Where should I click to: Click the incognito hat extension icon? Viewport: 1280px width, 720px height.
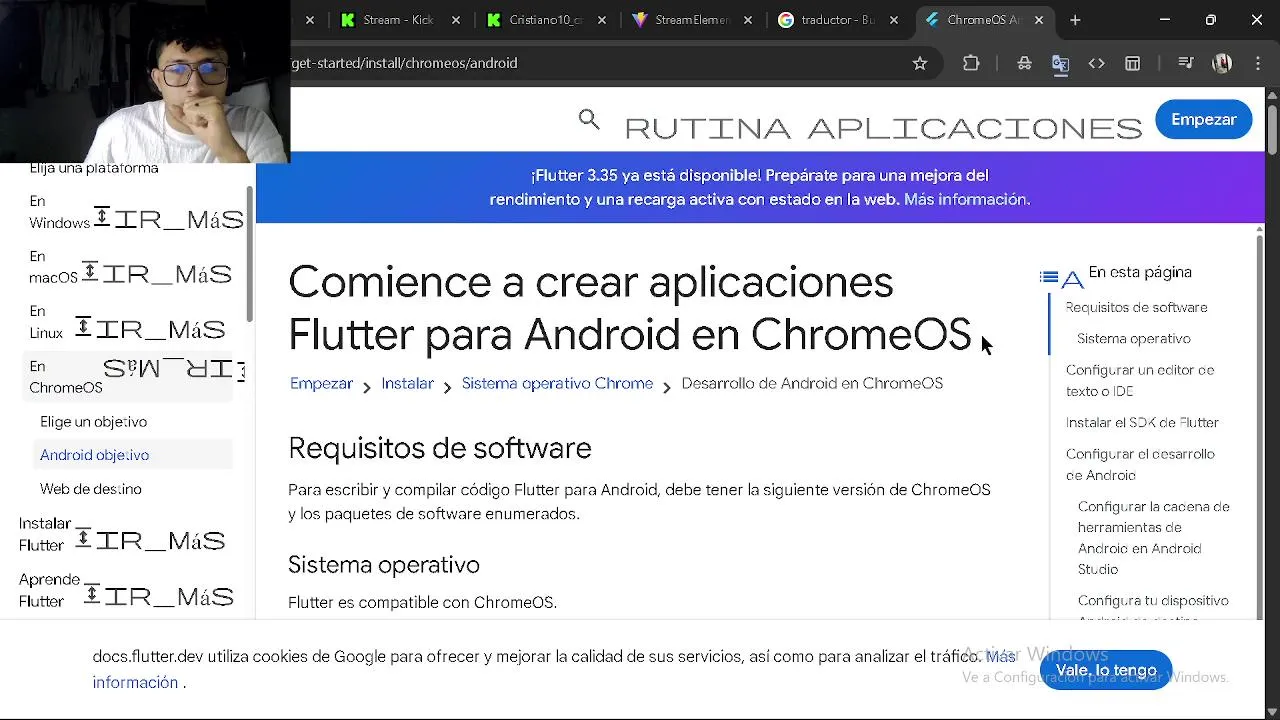pyautogui.click(x=1024, y=63)
